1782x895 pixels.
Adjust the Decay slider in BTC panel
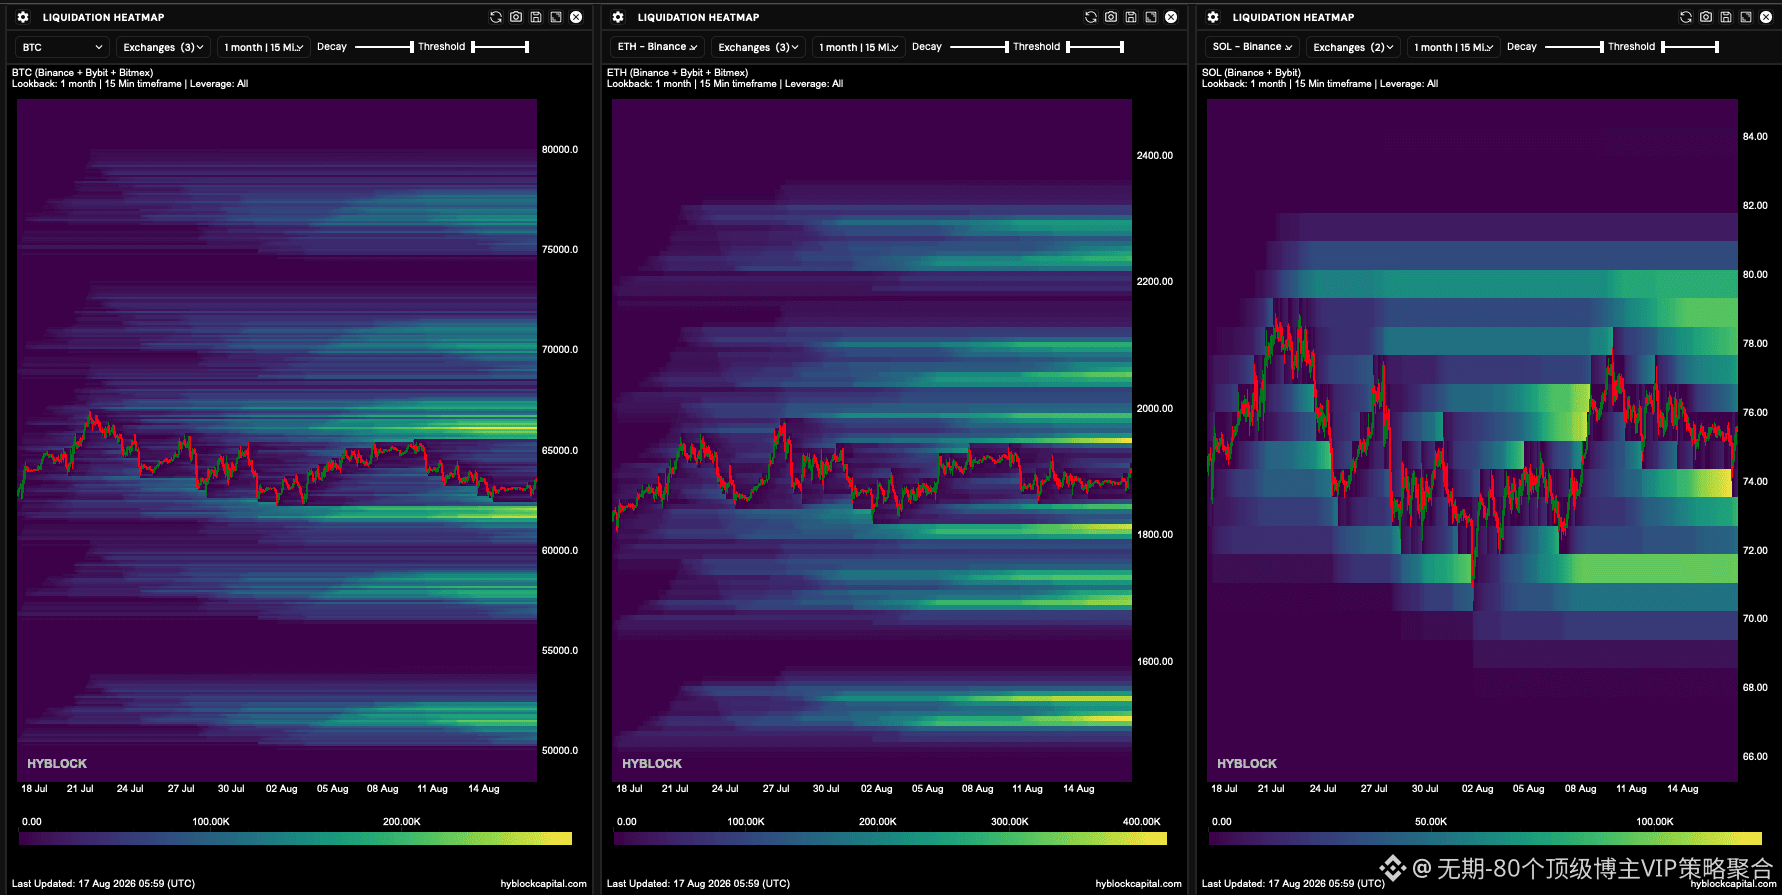[x=384, y=47]
